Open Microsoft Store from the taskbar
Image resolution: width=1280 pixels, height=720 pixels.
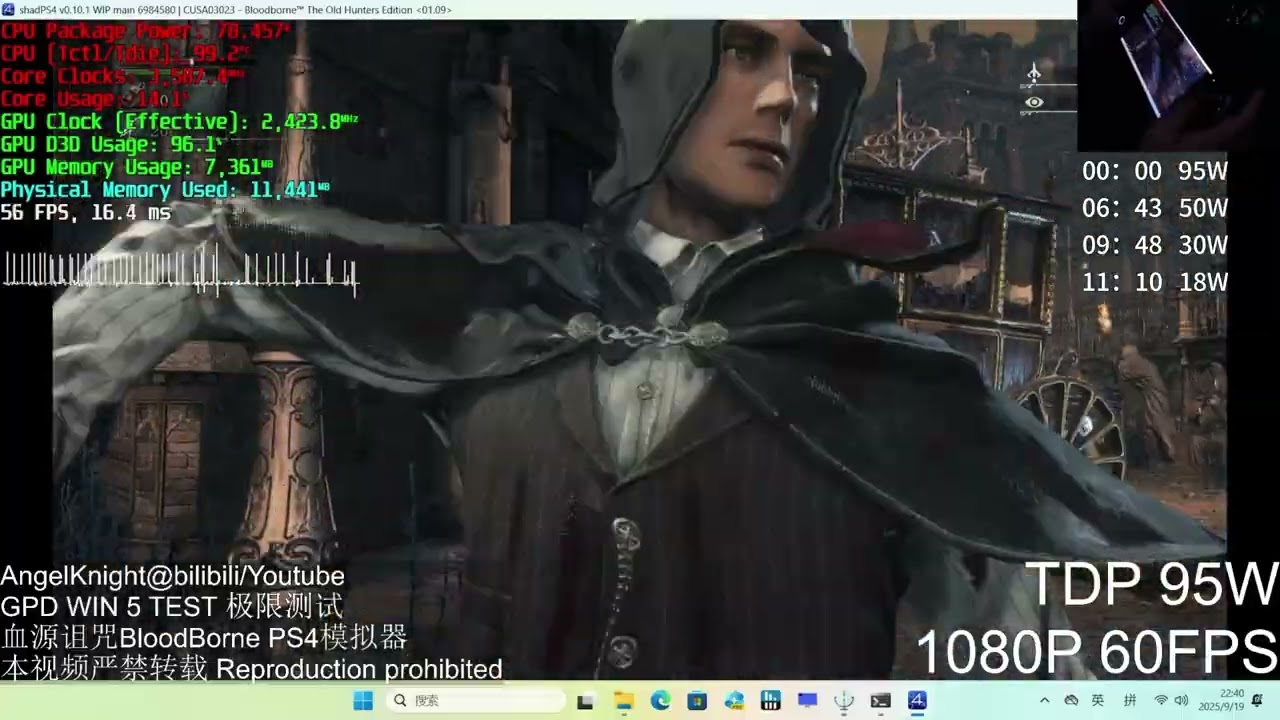[x=697, y=701]
